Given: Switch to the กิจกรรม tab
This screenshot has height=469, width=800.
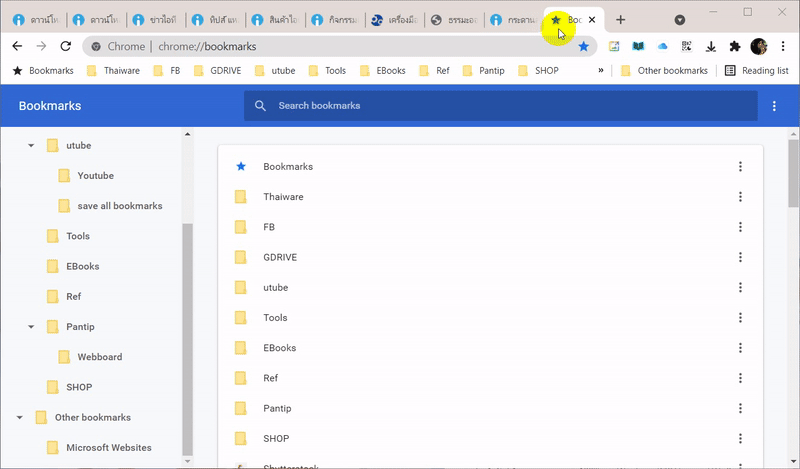Looking at the screenshot, I should coord(336,20).
